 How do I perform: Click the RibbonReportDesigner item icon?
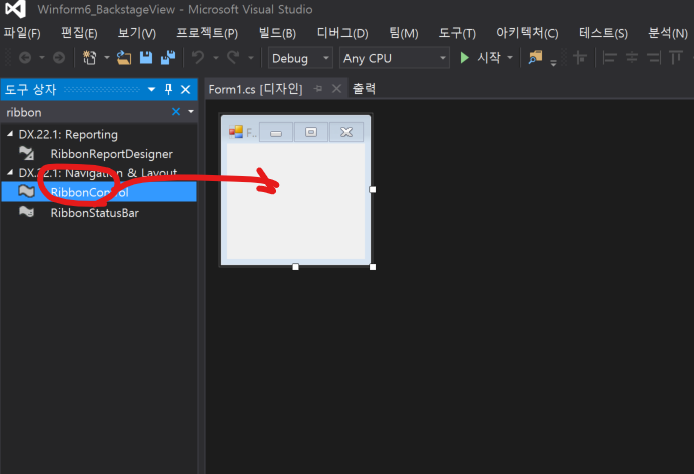click(27, 153)
